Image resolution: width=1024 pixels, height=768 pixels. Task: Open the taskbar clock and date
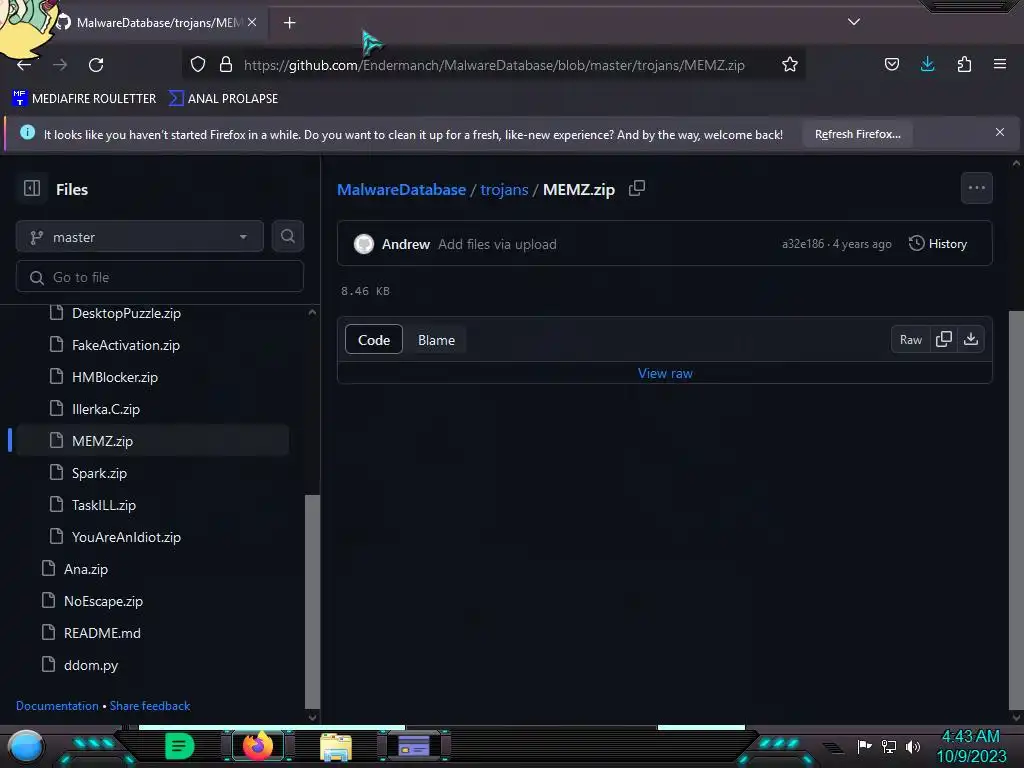[970, 746]
